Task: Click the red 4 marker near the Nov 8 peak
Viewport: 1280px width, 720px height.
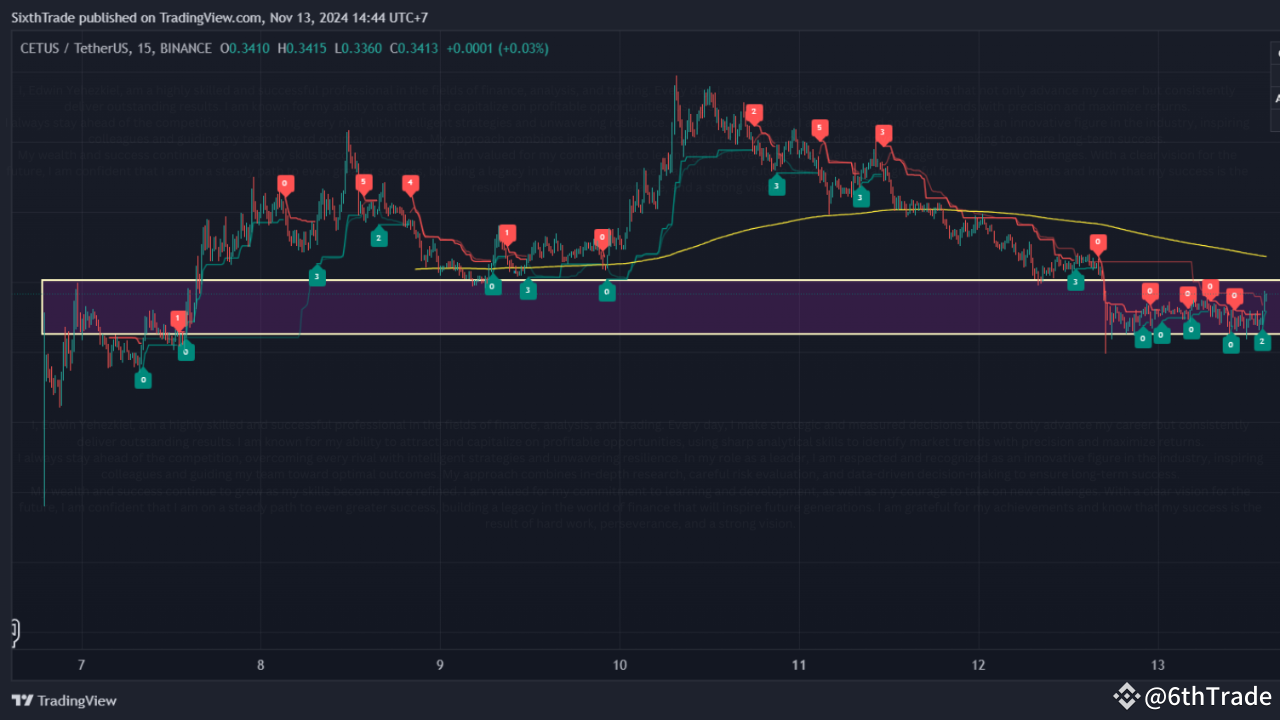Action: click(410, 183)
